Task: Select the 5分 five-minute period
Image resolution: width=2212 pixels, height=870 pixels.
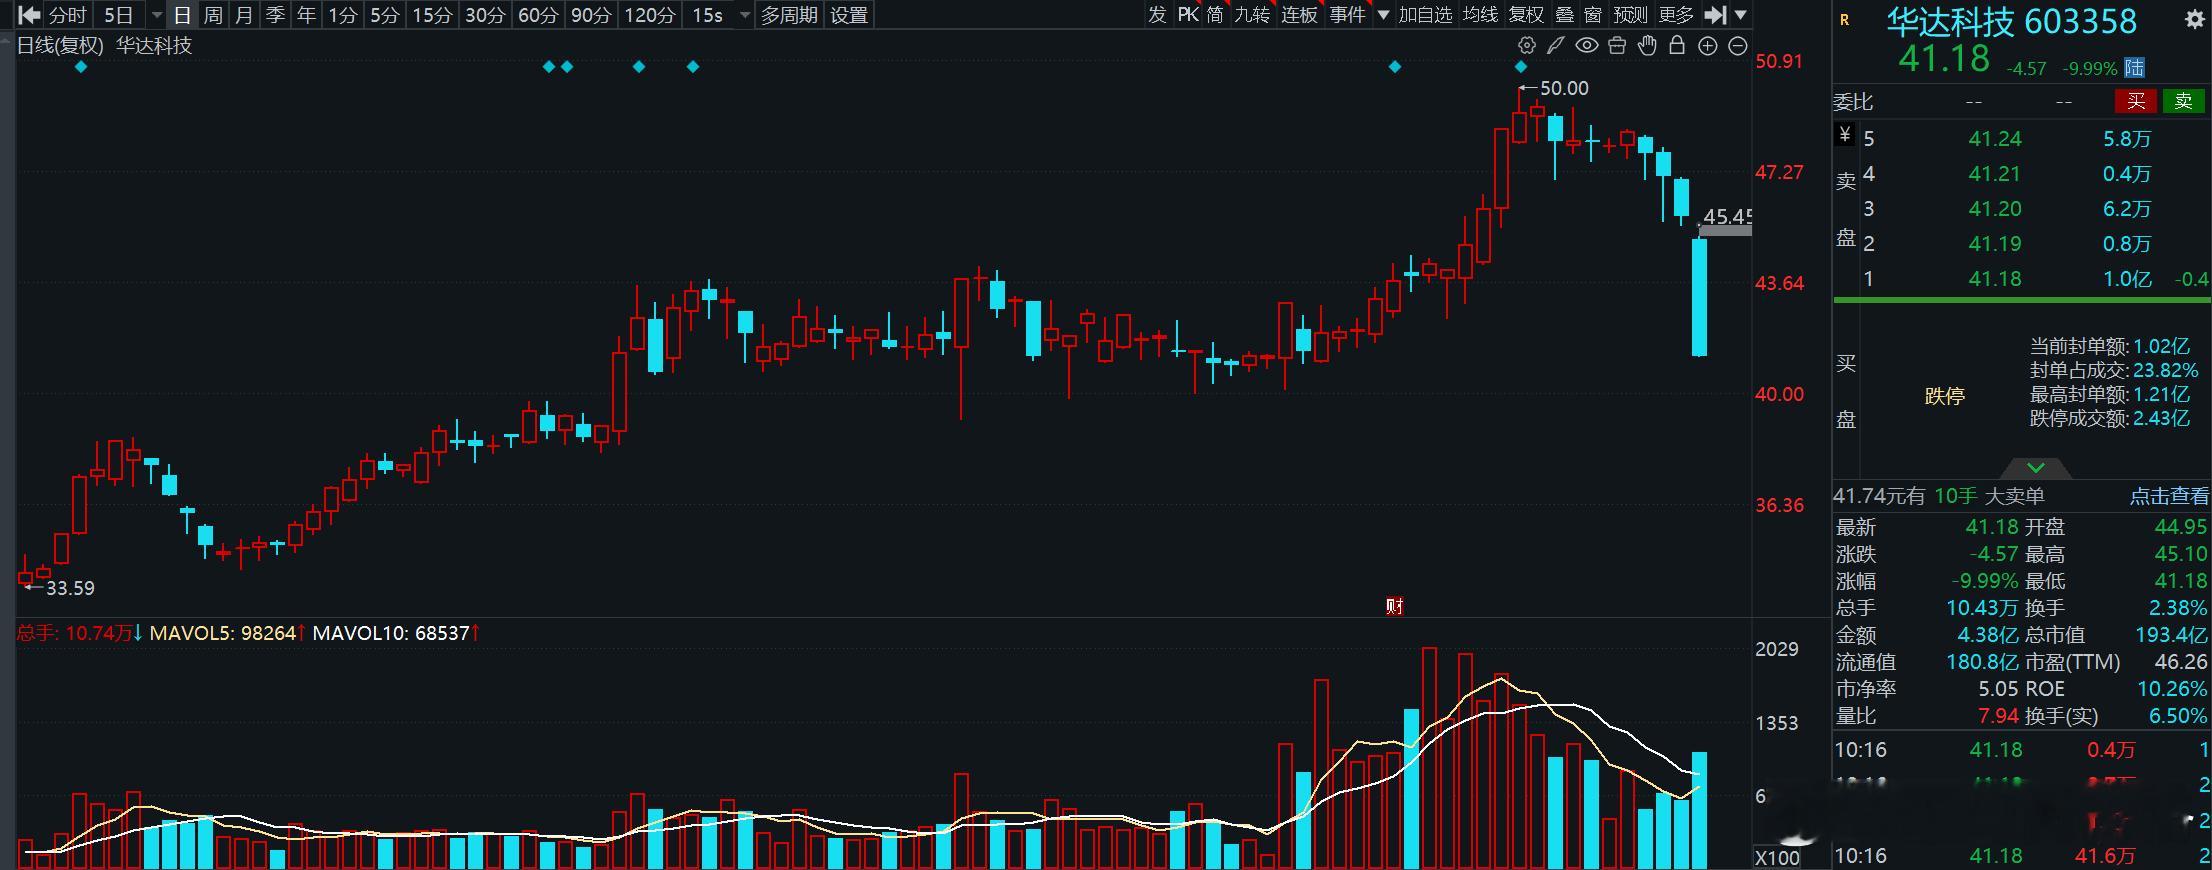Action: pos(384,15)
